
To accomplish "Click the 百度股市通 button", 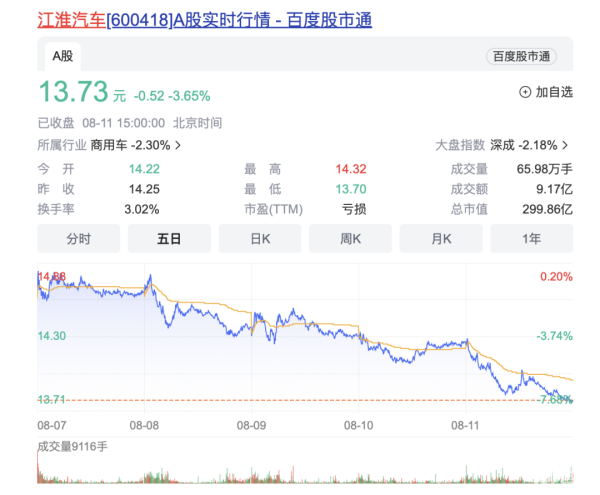I will click(x=521, y=56).
